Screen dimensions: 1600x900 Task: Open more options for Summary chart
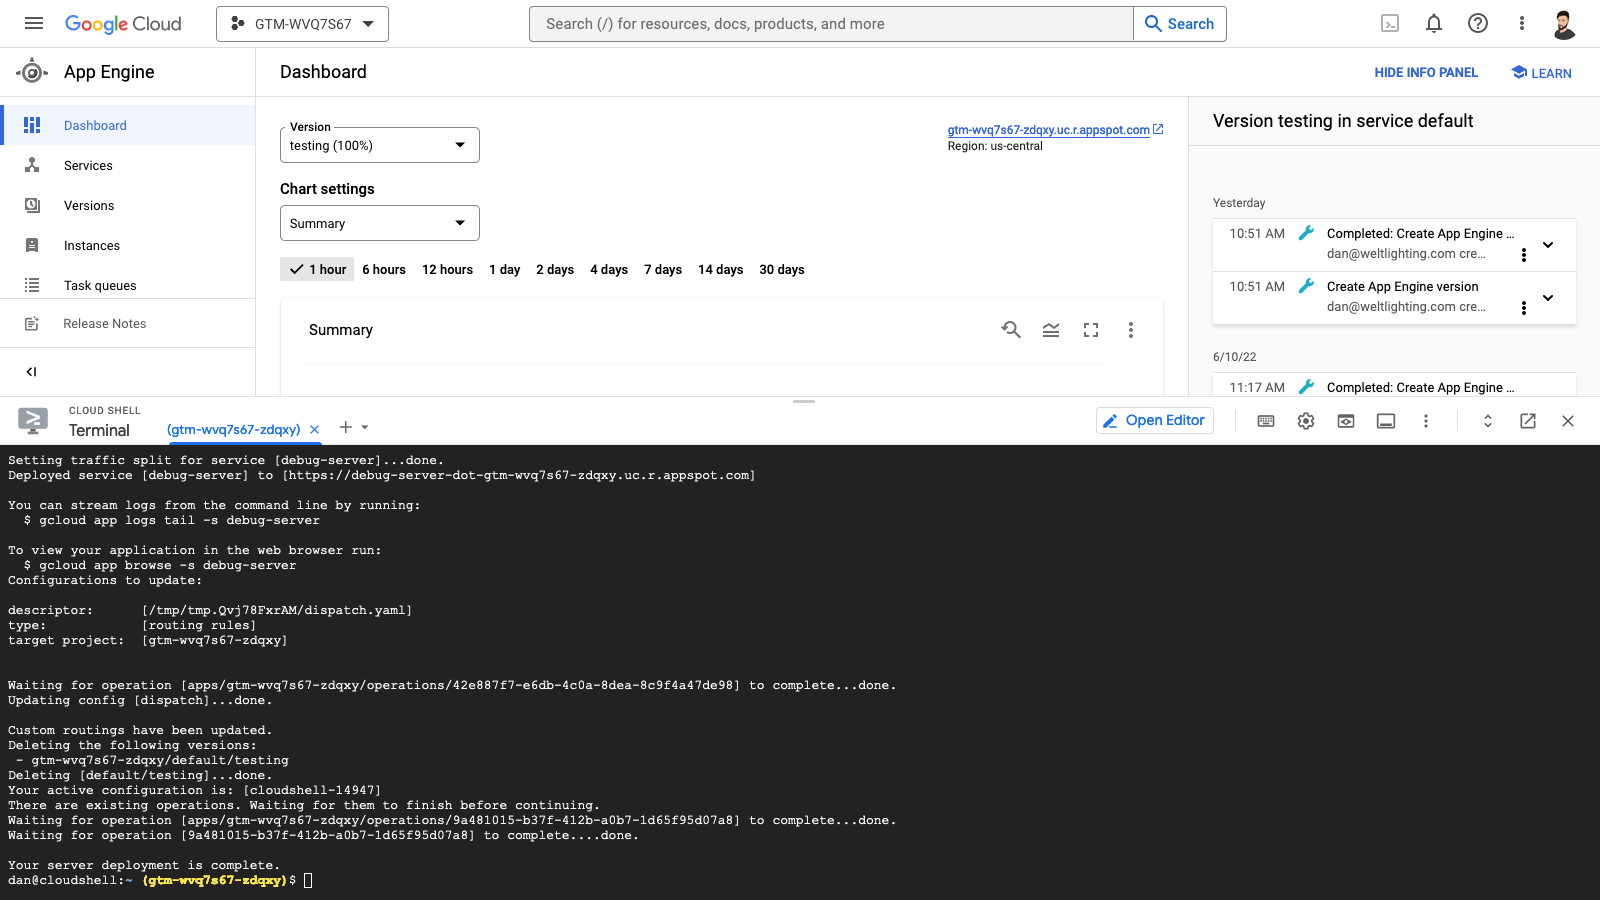point(1131,330)
